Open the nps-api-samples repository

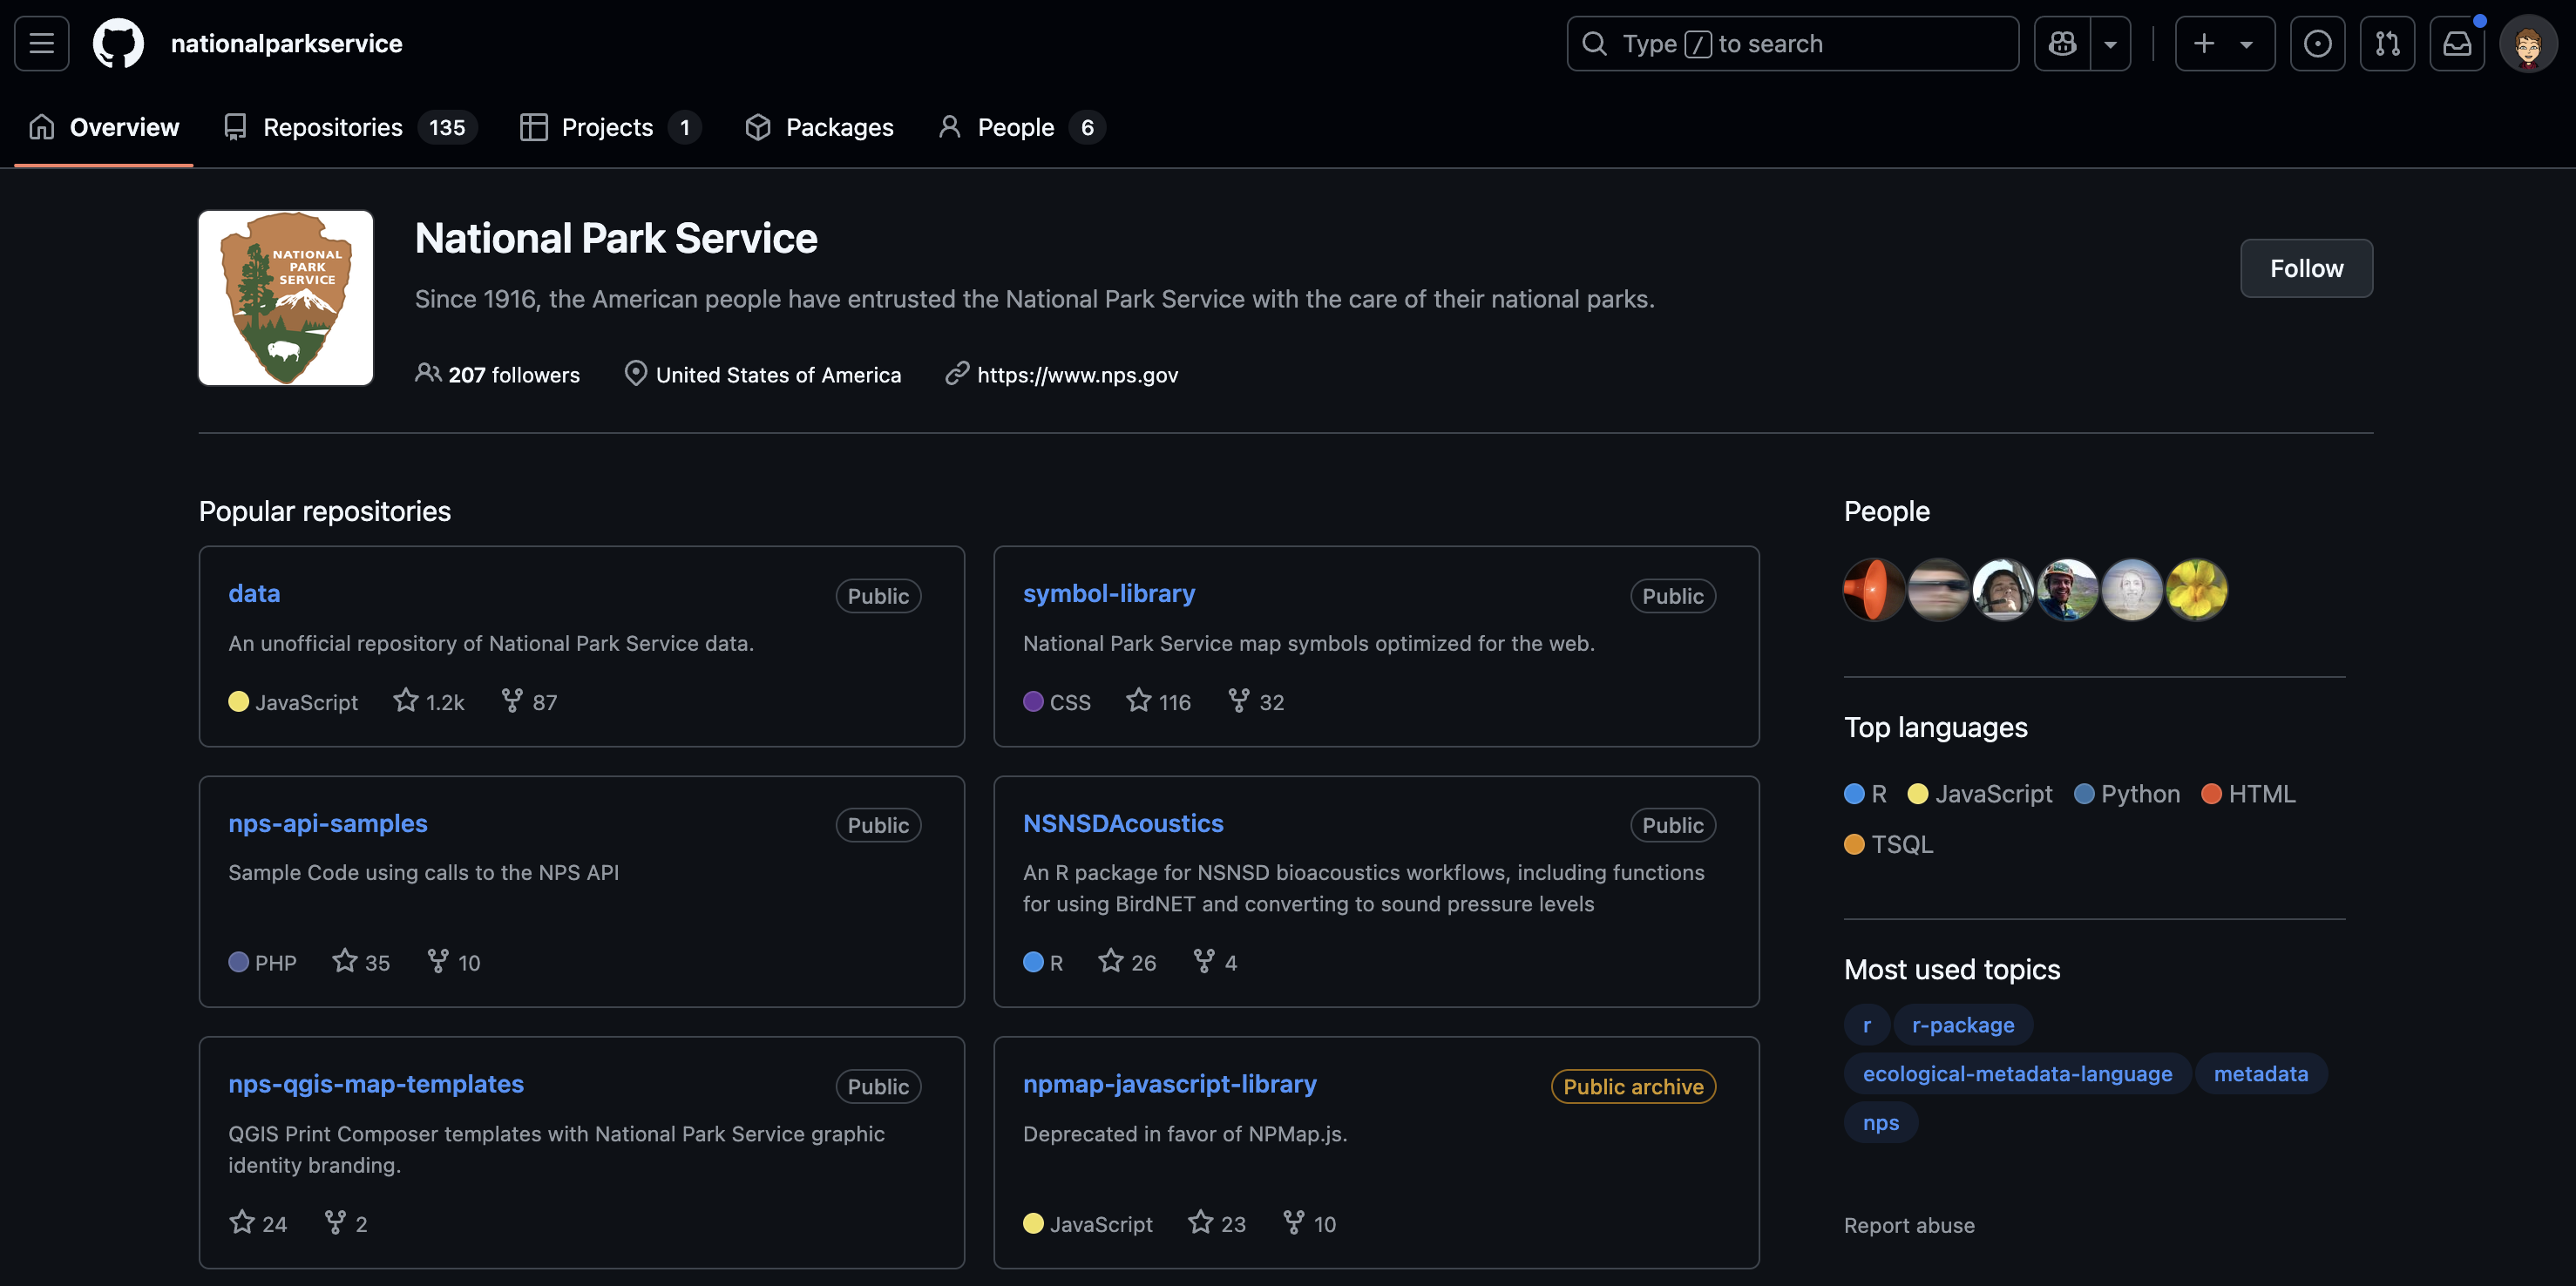[327, 823]
